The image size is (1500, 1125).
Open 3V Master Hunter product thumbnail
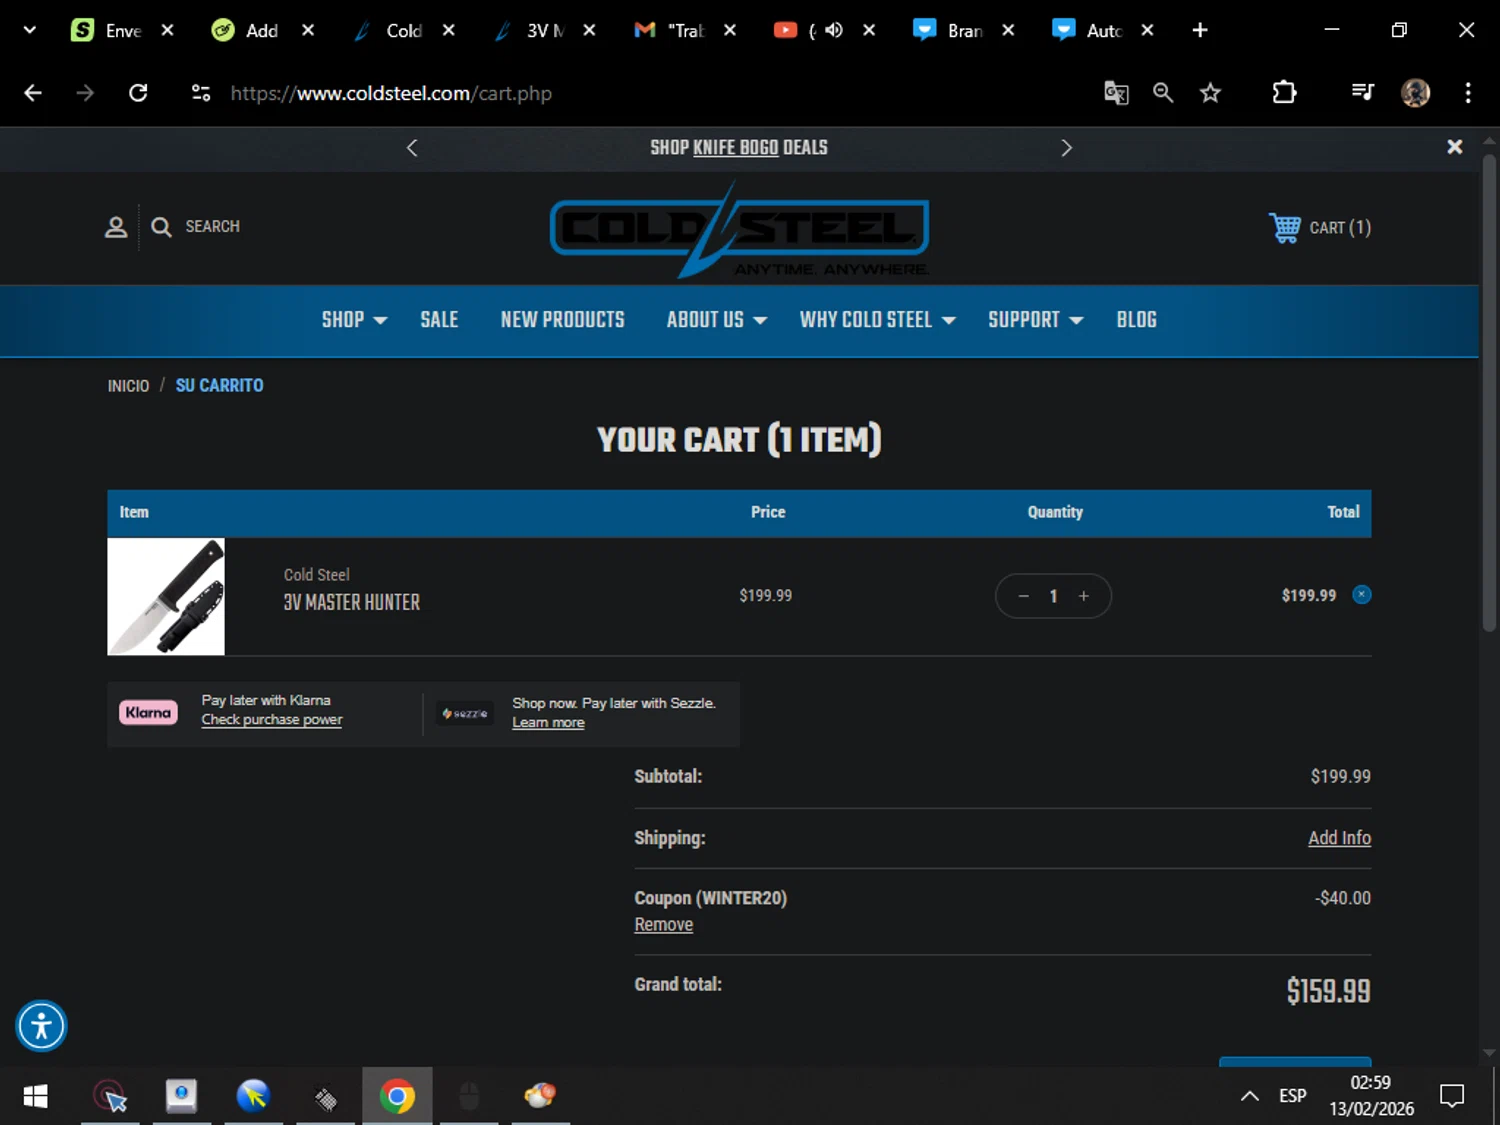[166, 597]
